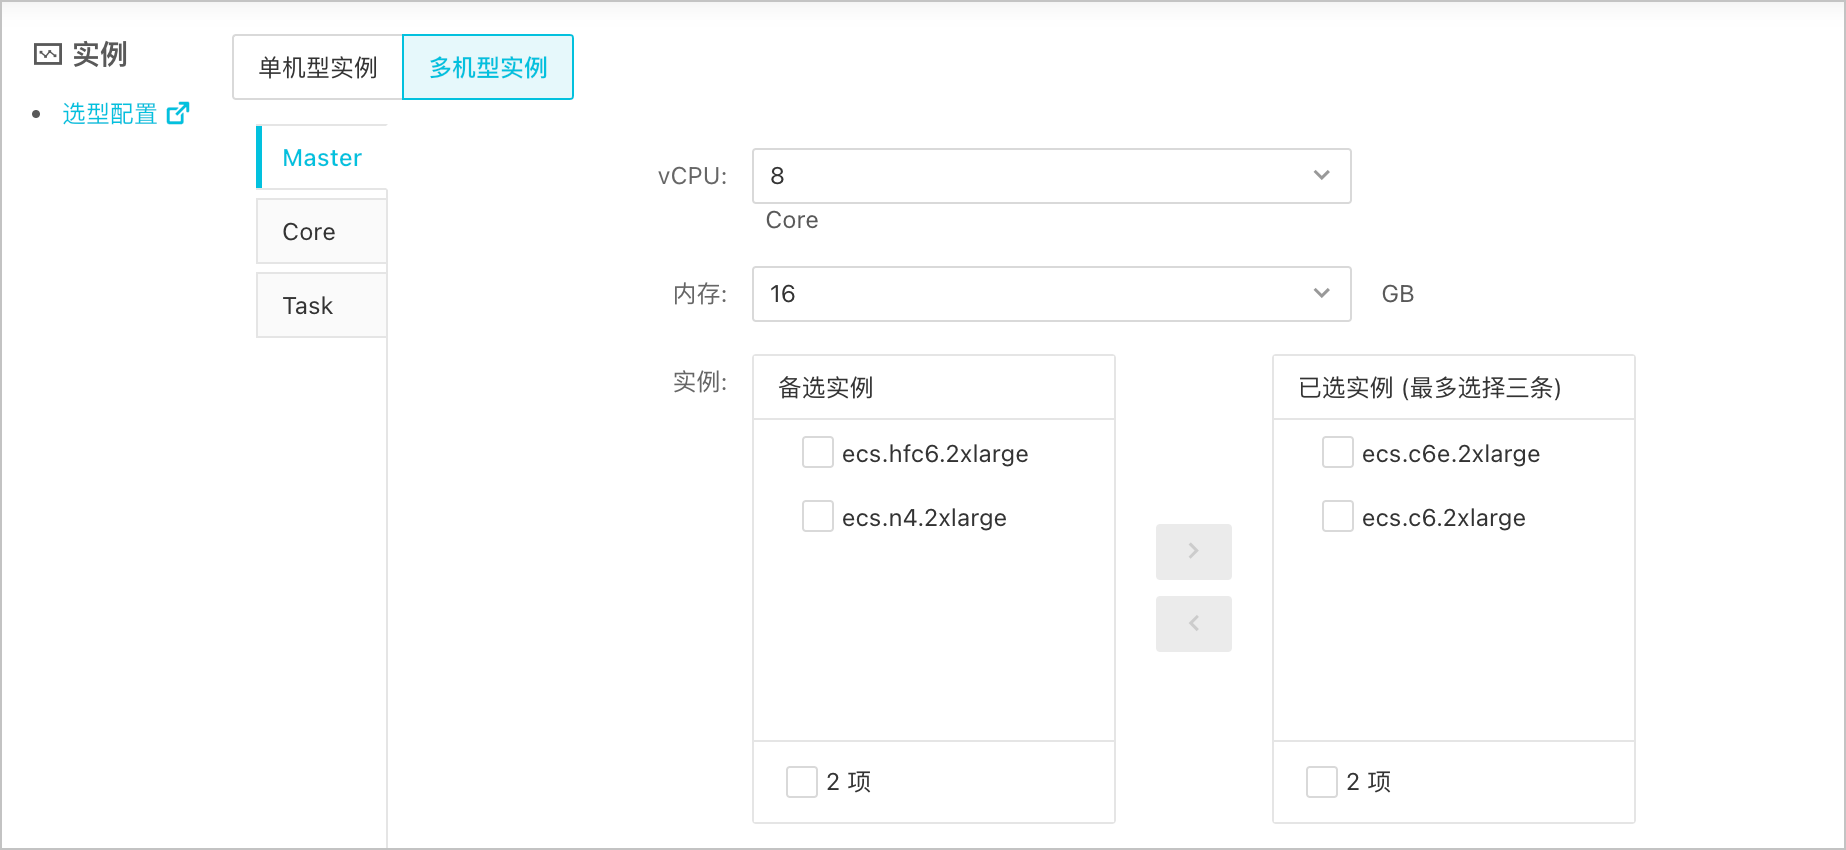
Task: Click the 内存 dropdown chevron arrow
Action: point(1322,294)
